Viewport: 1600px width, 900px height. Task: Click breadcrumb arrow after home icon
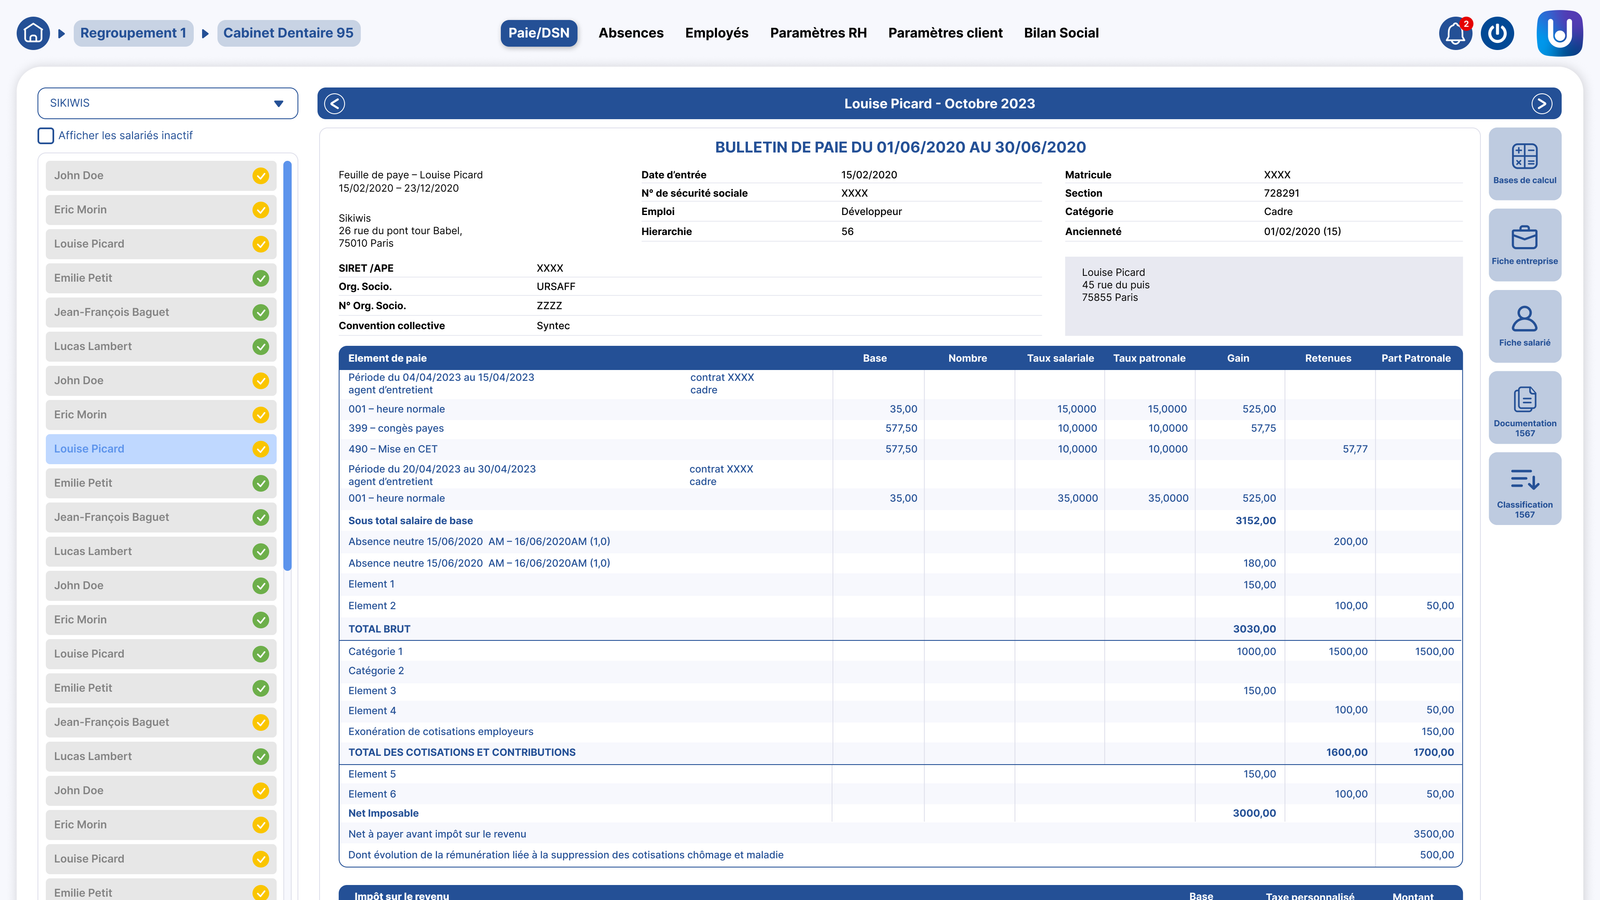click(x=61, y=33)
